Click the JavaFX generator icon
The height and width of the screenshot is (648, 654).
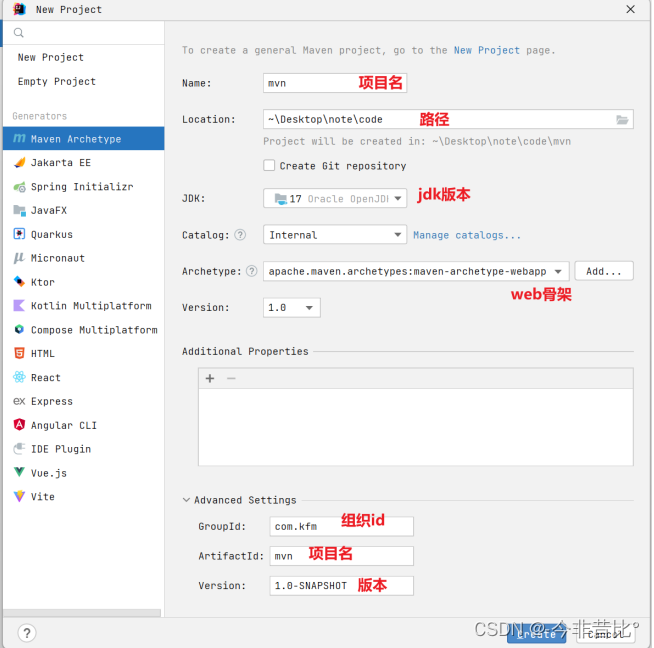[x=19, y=210]
